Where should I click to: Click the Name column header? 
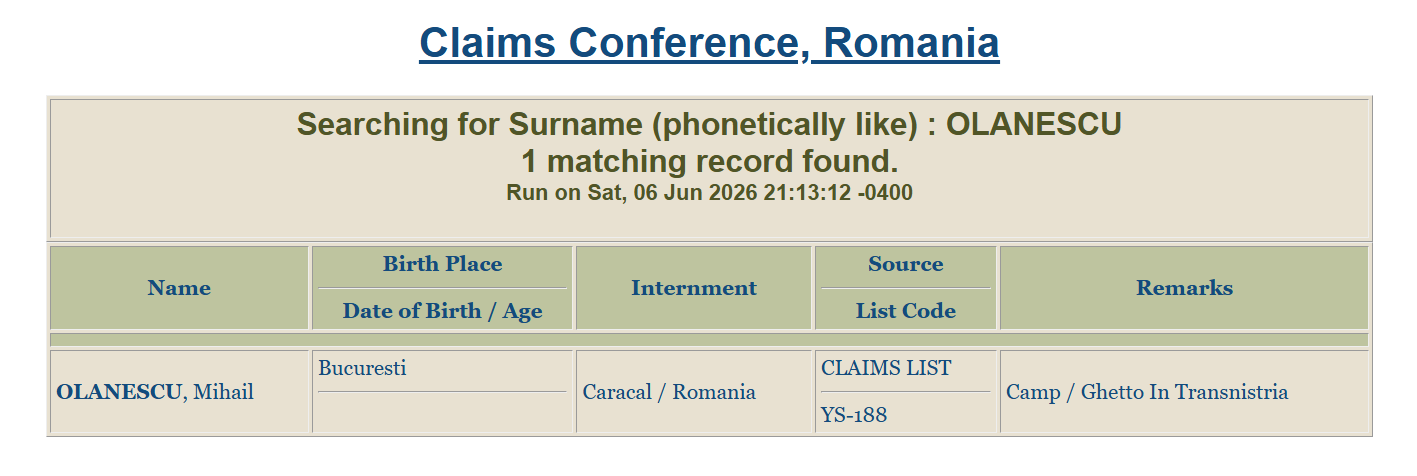179,288
